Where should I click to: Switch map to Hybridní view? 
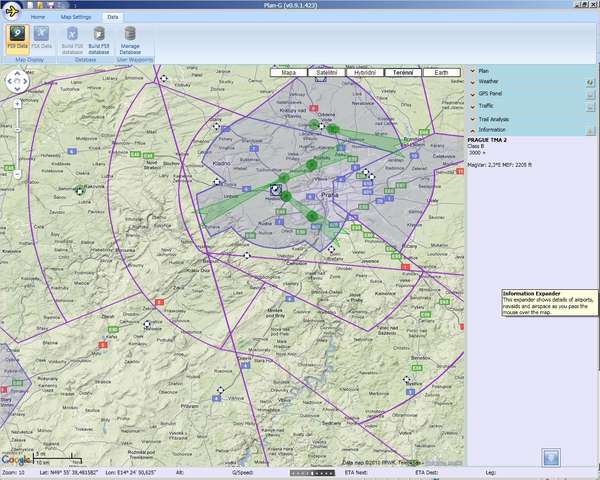(x=365, y=73)
